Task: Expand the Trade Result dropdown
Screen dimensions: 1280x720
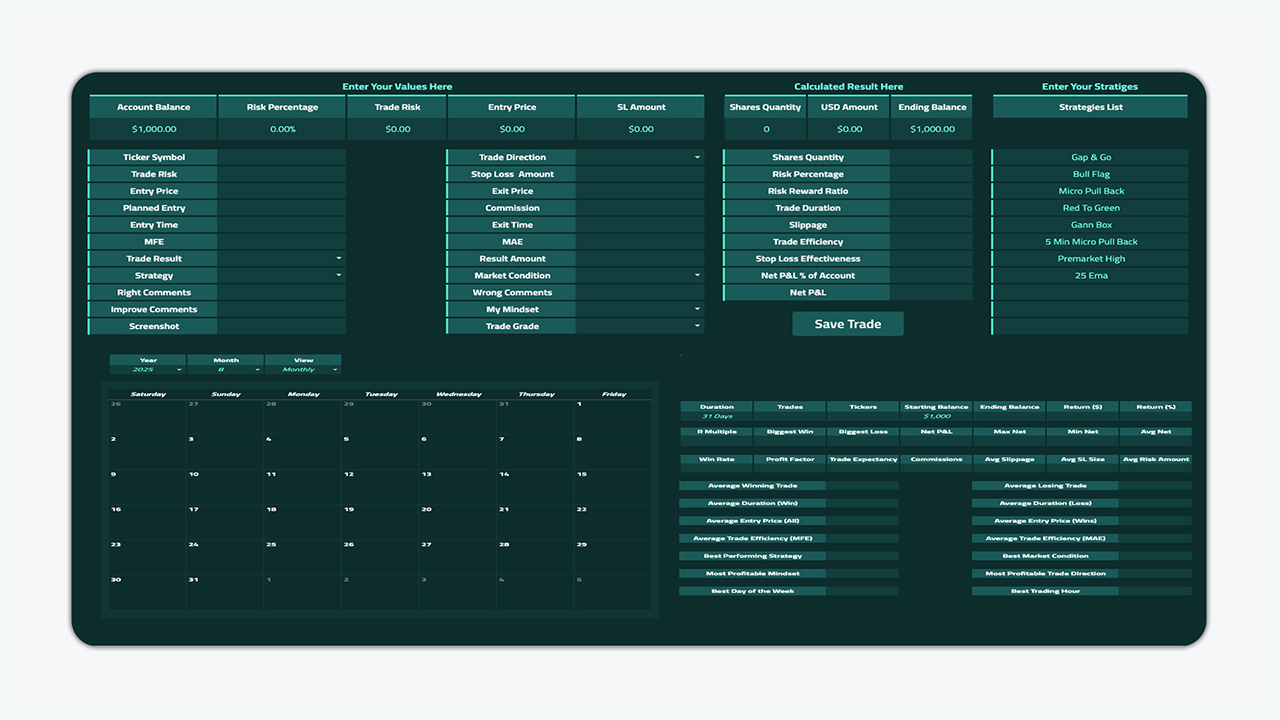Action: tap(339, 259)
